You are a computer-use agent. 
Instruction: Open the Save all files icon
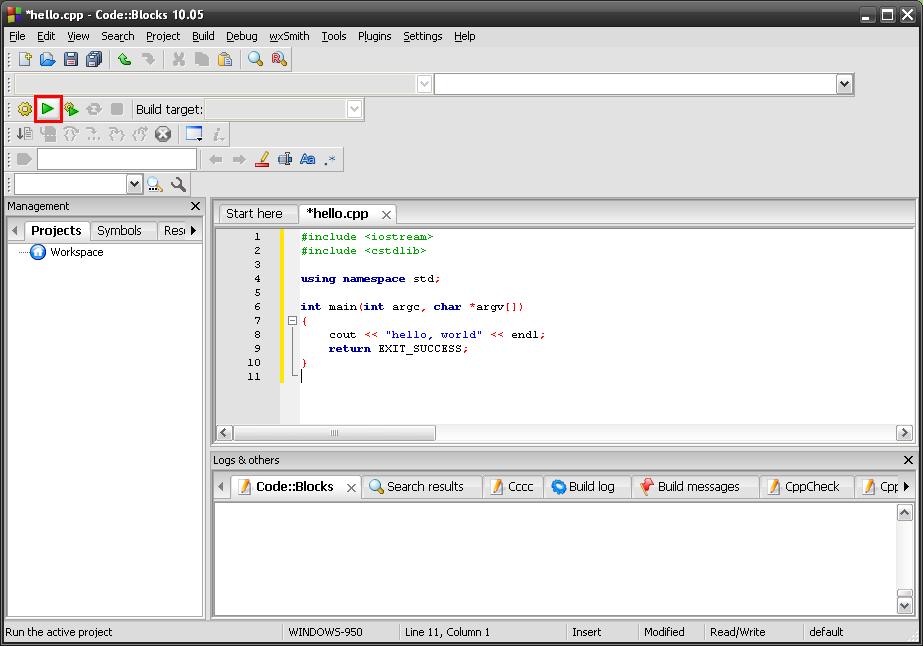[x=92, y=59]
